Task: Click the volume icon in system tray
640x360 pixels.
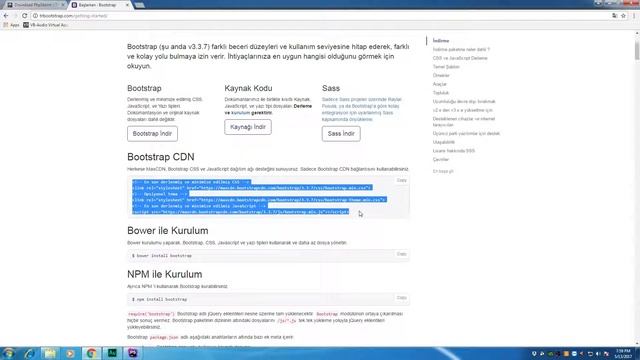Action: (x=598, y=353)
